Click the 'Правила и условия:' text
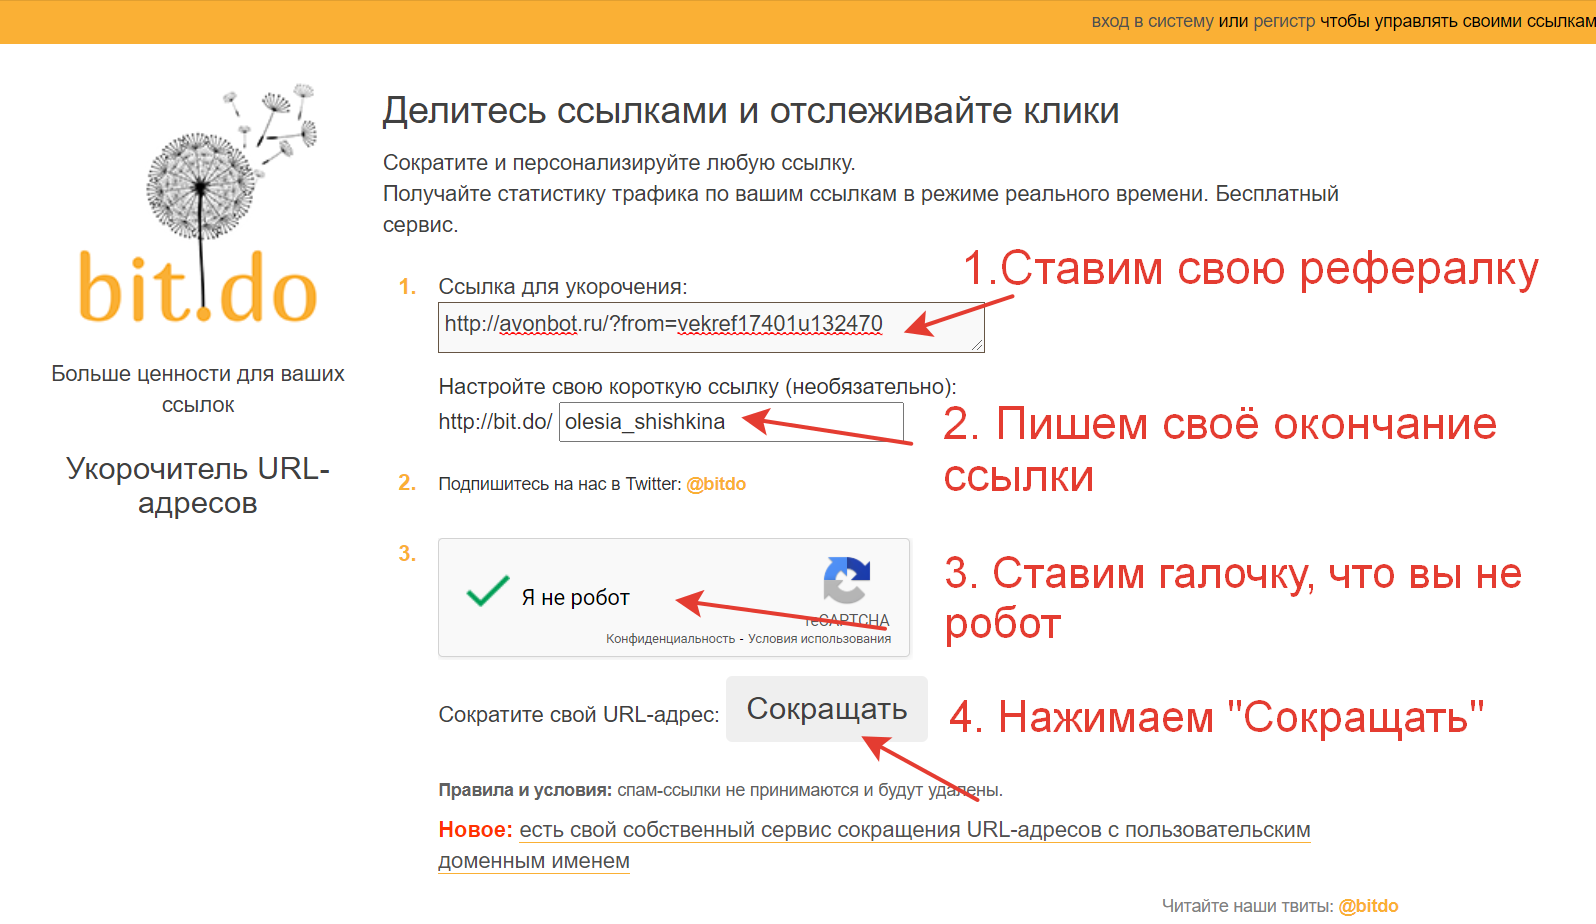The width and height of the screenshot is (1596, 924). [525, 790]
